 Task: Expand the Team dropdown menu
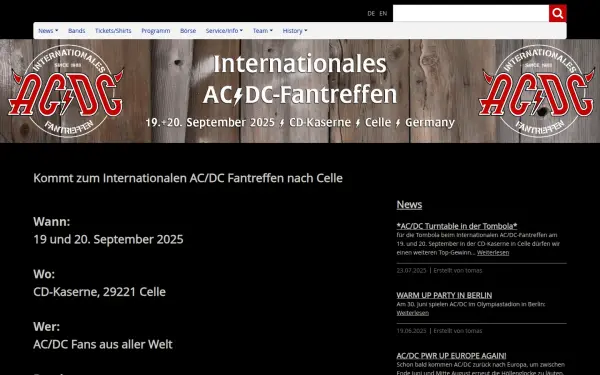click(x=262, y=31)
